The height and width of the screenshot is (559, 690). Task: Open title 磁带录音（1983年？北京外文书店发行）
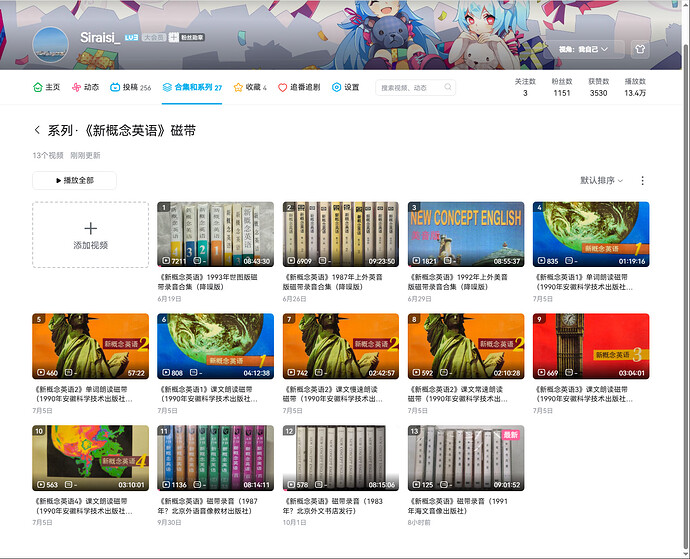[333, 506]
